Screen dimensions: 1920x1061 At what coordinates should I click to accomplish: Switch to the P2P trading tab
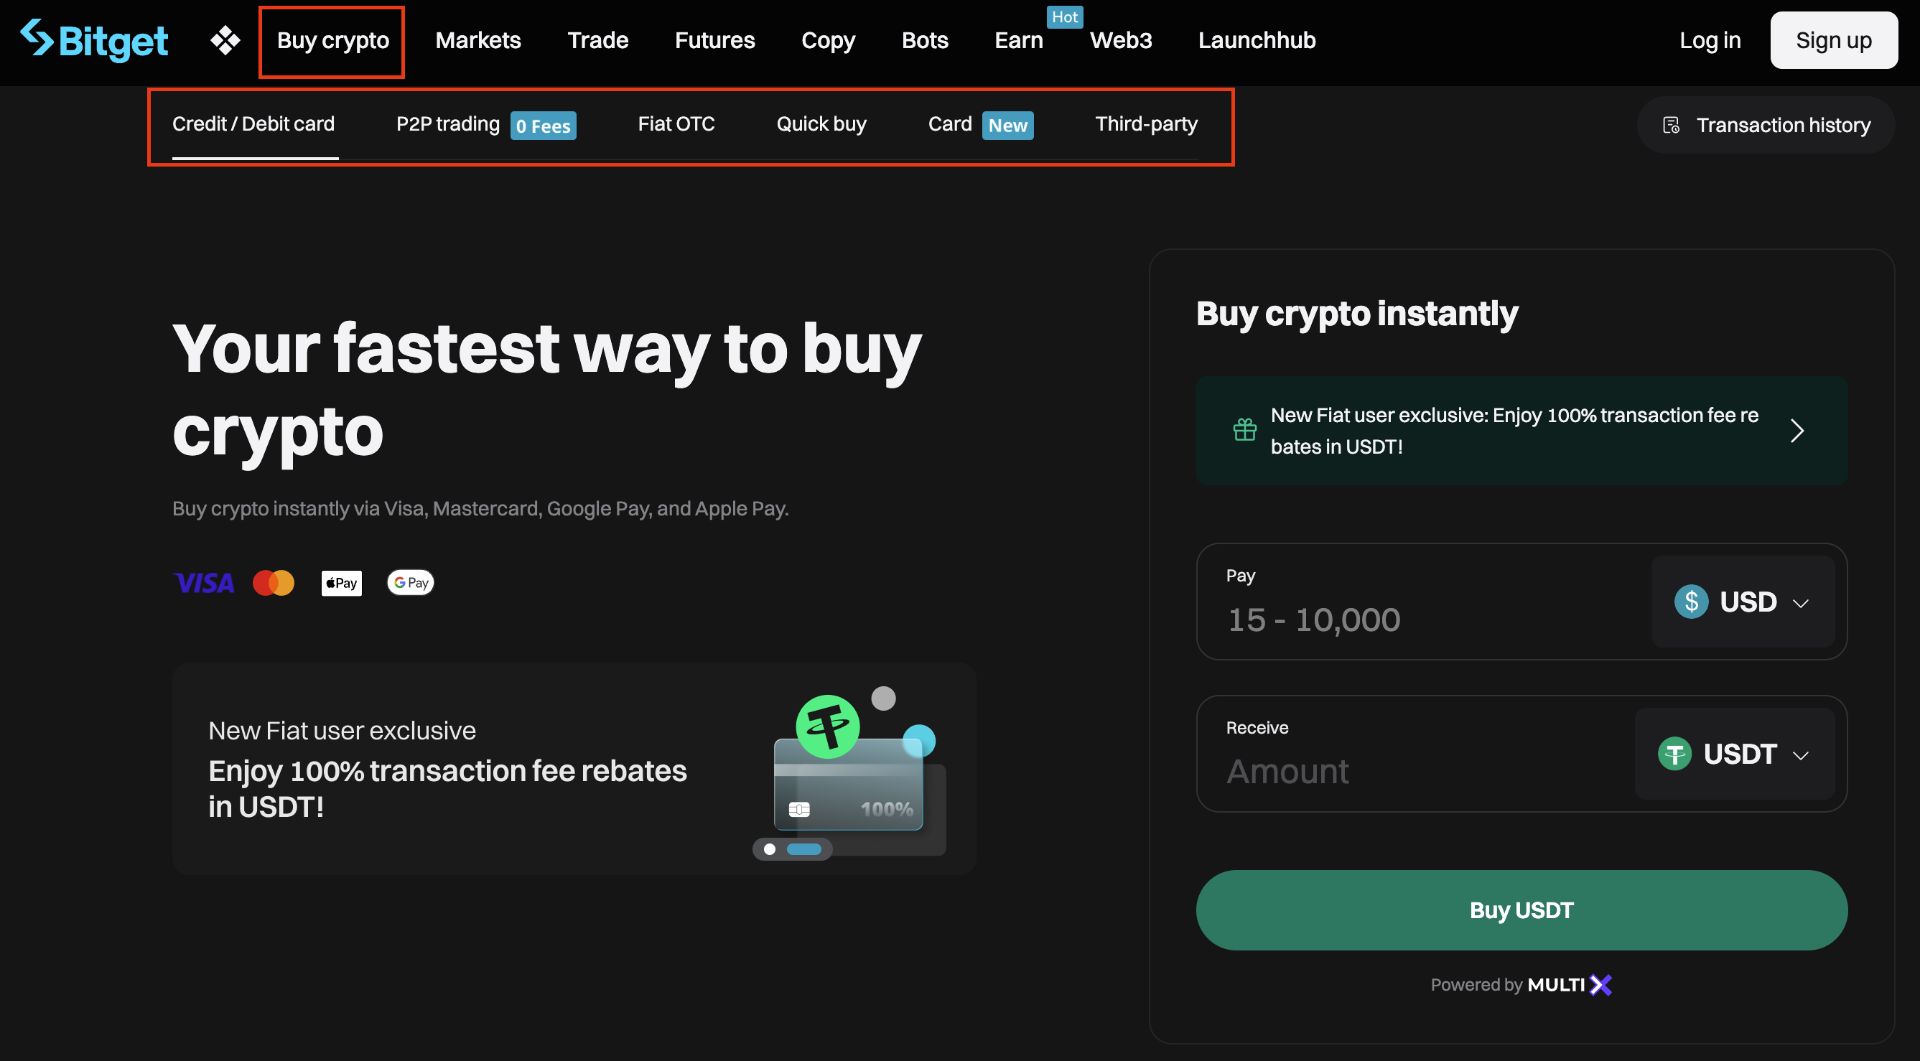(448, 124)
